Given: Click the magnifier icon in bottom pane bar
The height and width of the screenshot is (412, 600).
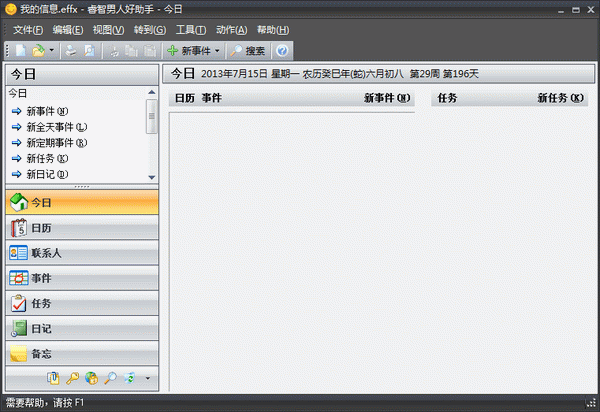Looking at the screenshot, I should (x=111, y=378).
